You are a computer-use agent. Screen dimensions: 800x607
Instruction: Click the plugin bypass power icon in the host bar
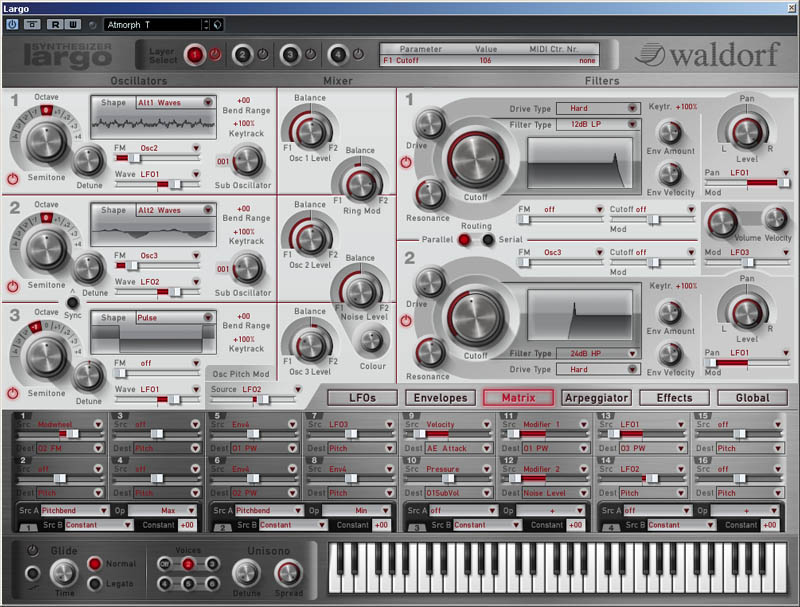click(x=12, y=24)
